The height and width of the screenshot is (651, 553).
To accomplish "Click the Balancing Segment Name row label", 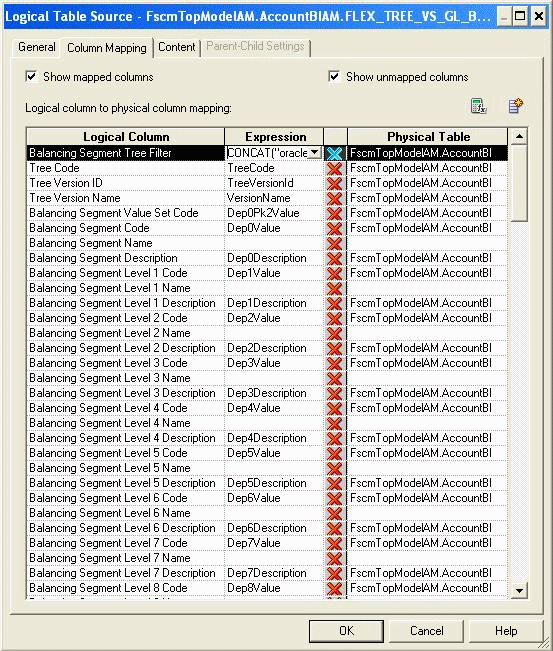I will point(91,243).
